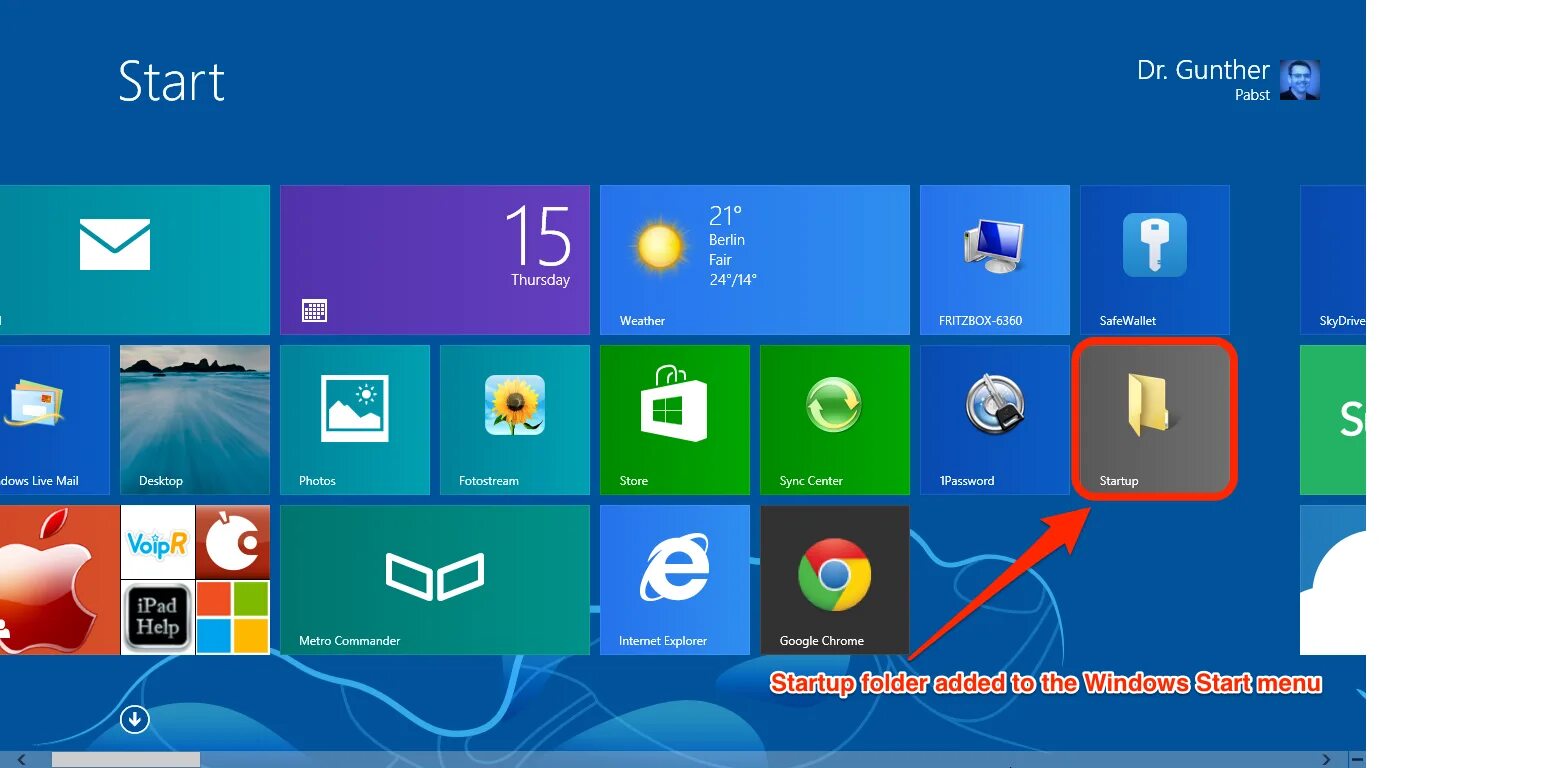Screen dimensions: 1568x768
Task: Click the horizontal scrollbar left arrow
Action: tap(22, 760)
